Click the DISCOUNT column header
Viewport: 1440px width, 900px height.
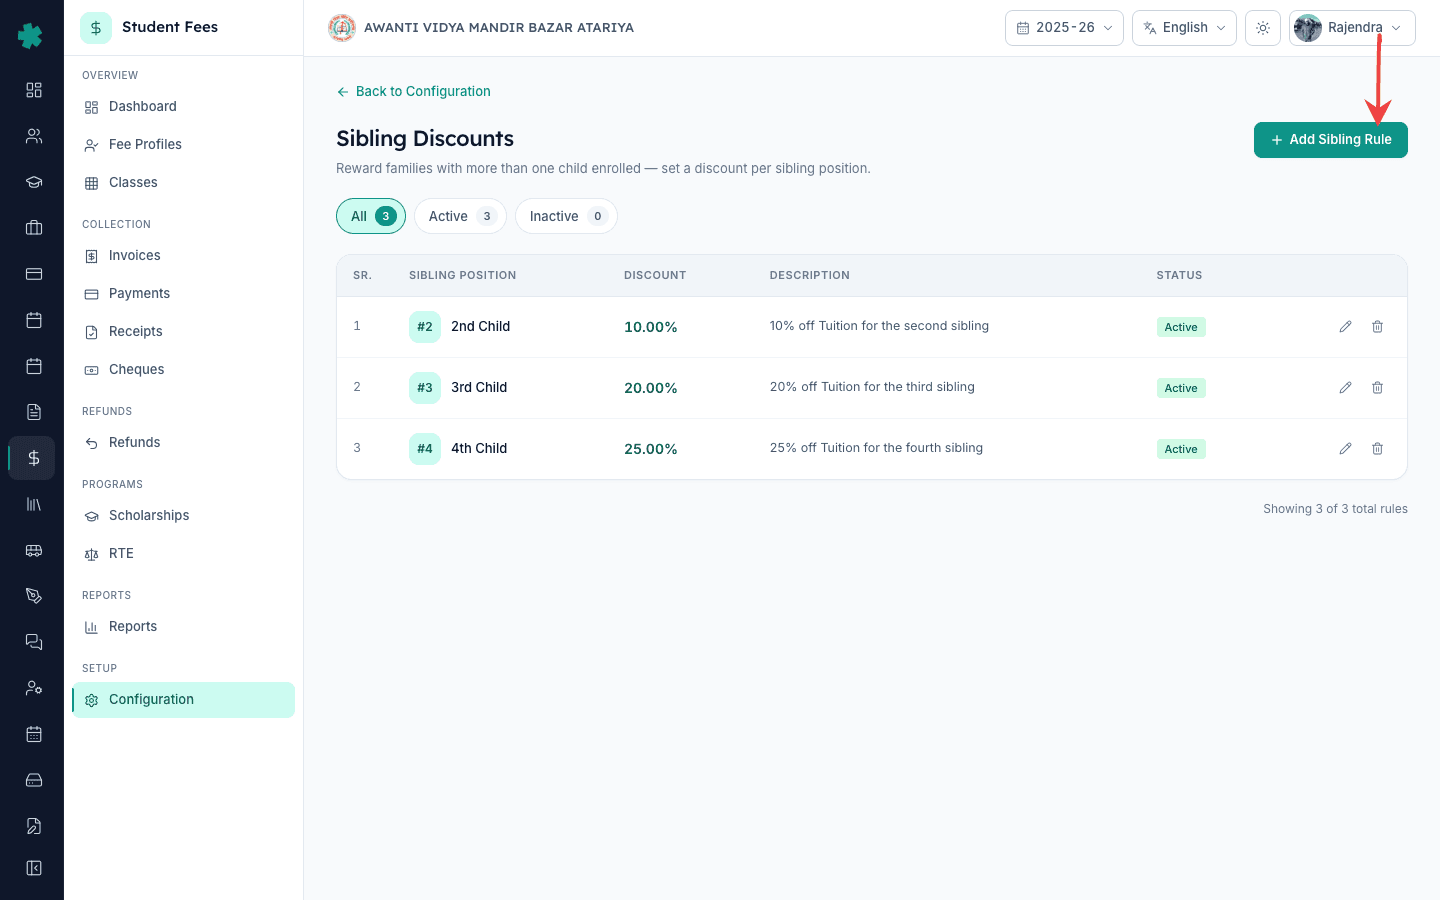pyautogui.click(x=655, y=275)
